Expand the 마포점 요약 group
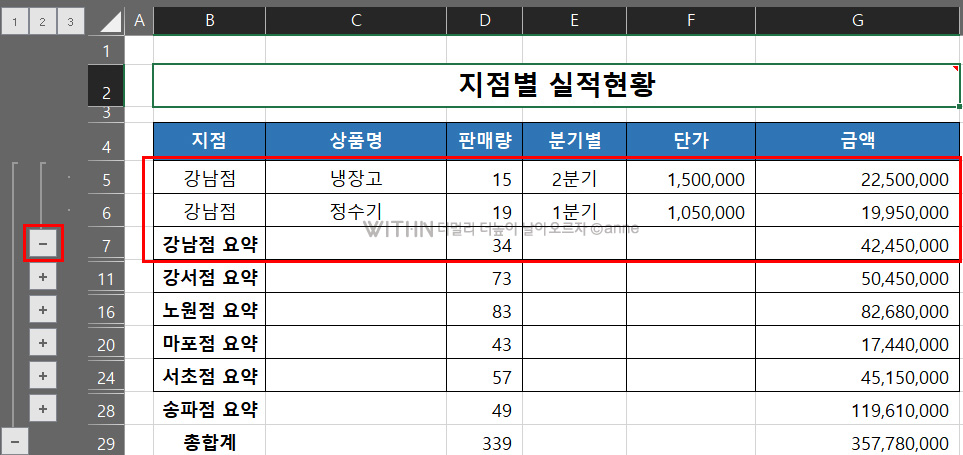 click(43, 343)
